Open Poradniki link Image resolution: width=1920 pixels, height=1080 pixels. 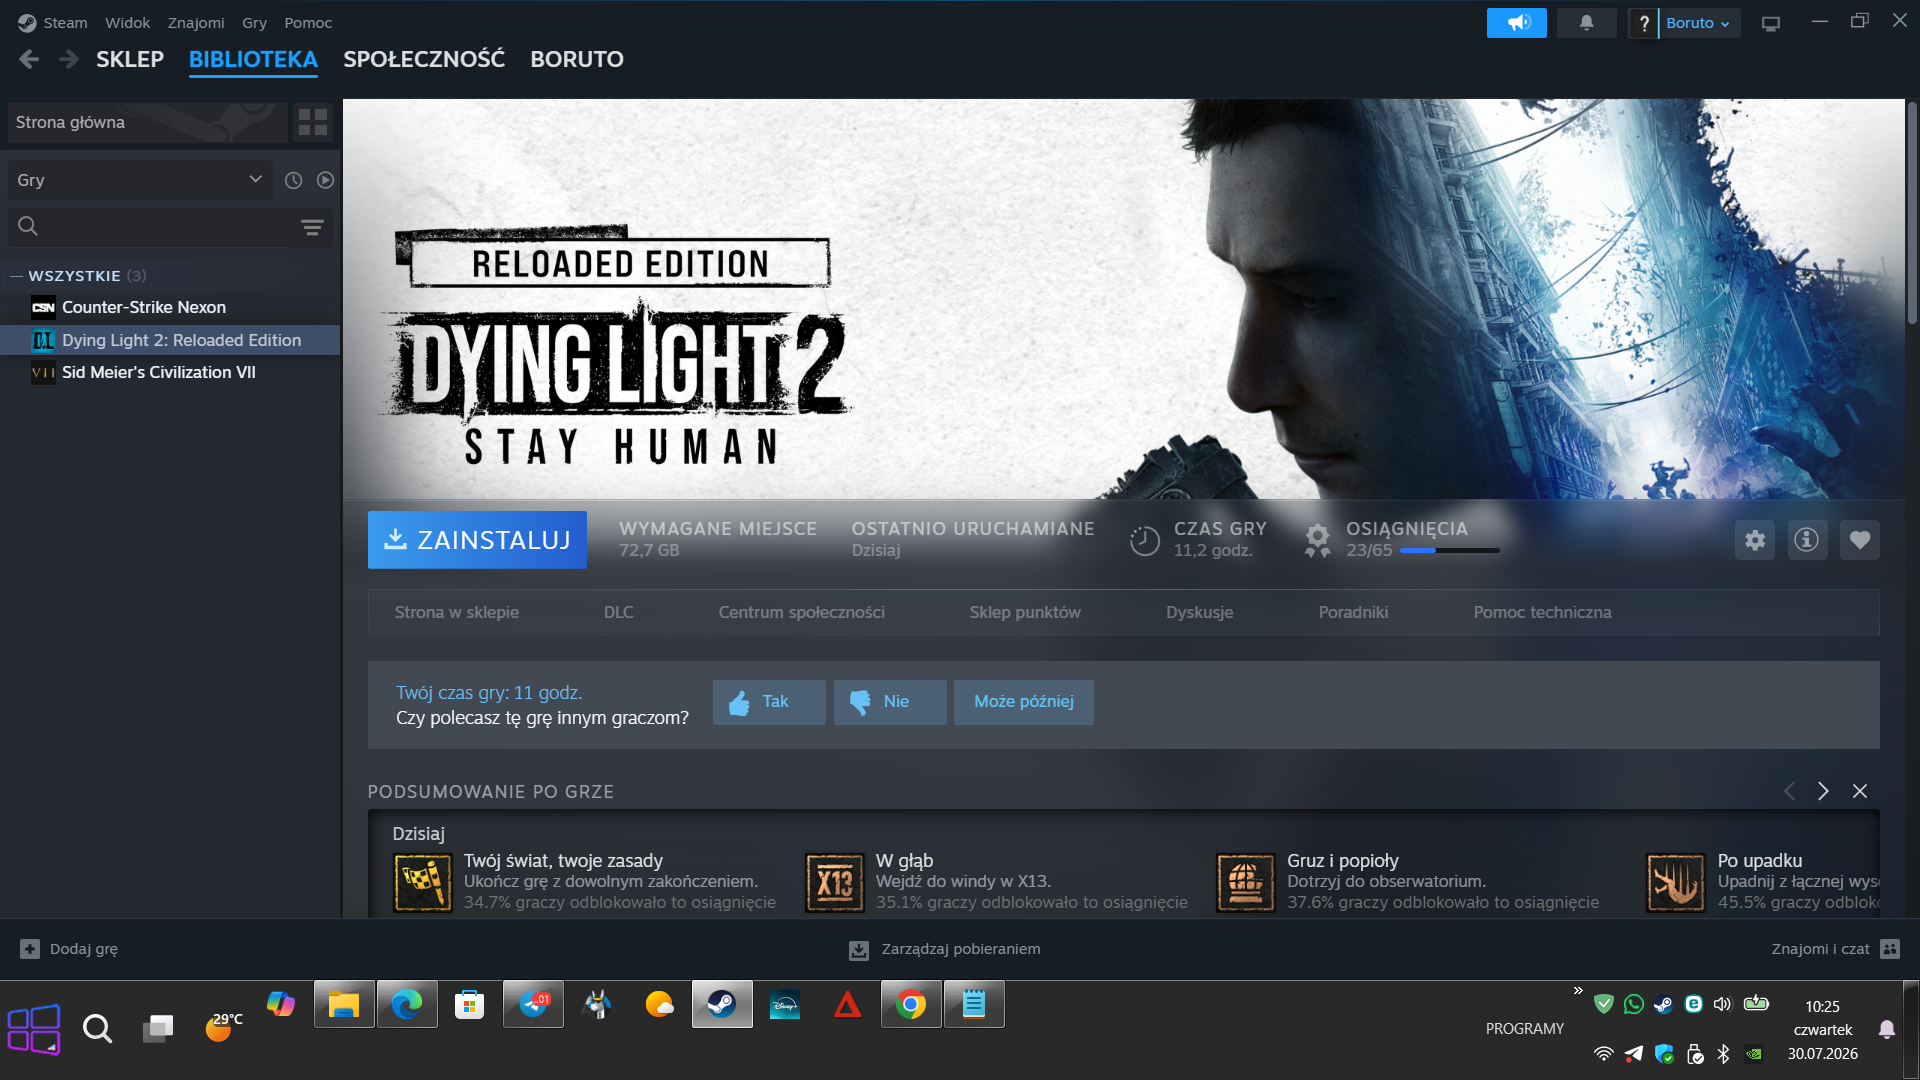pyautogui.click(x=1353, y=612)
